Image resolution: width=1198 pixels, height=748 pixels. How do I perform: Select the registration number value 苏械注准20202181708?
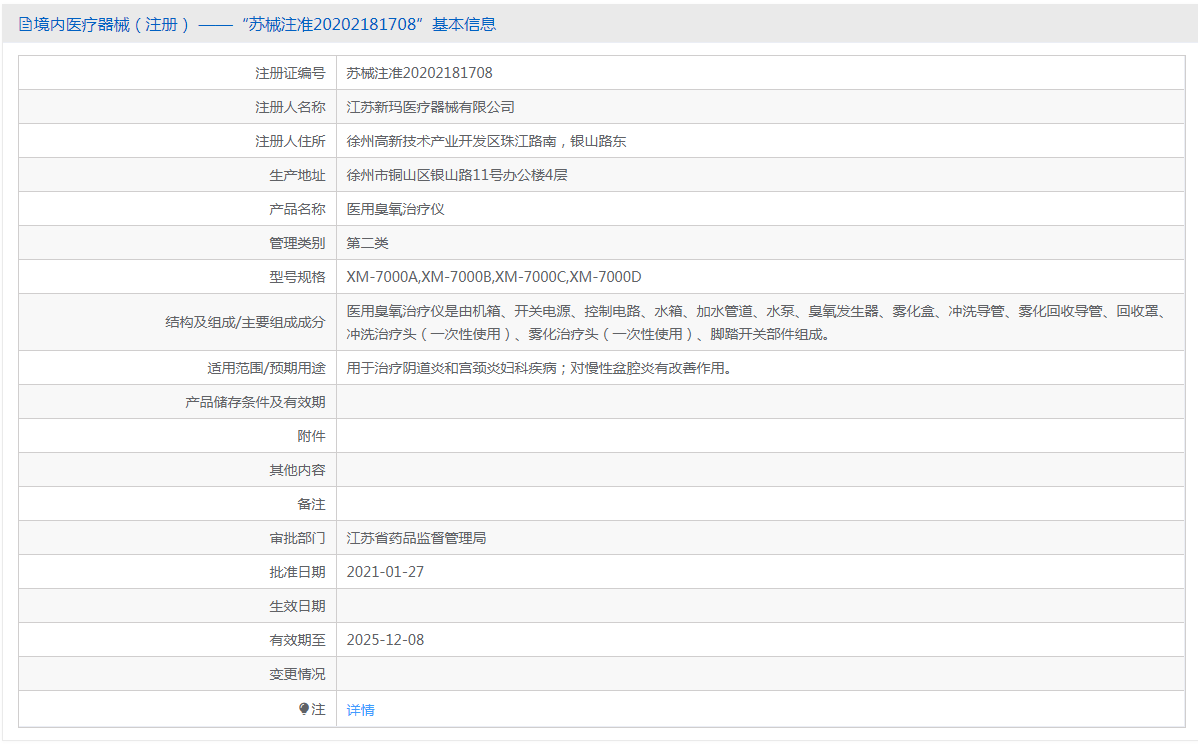click(419, 73)
